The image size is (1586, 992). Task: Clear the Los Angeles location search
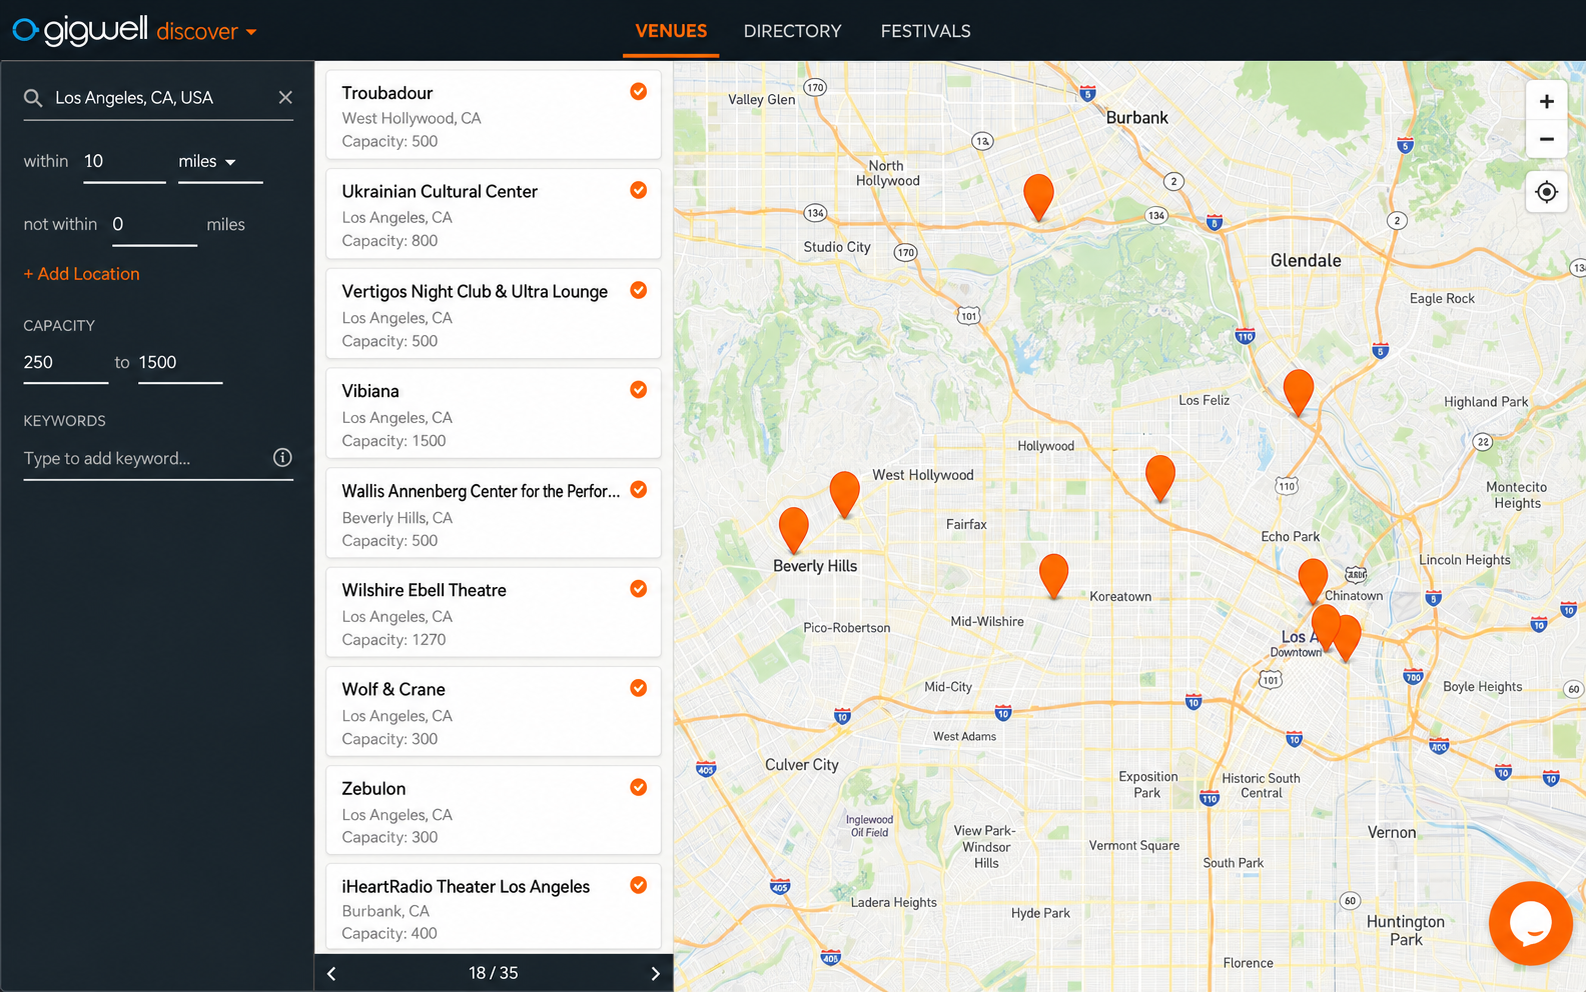coord(285,97)
